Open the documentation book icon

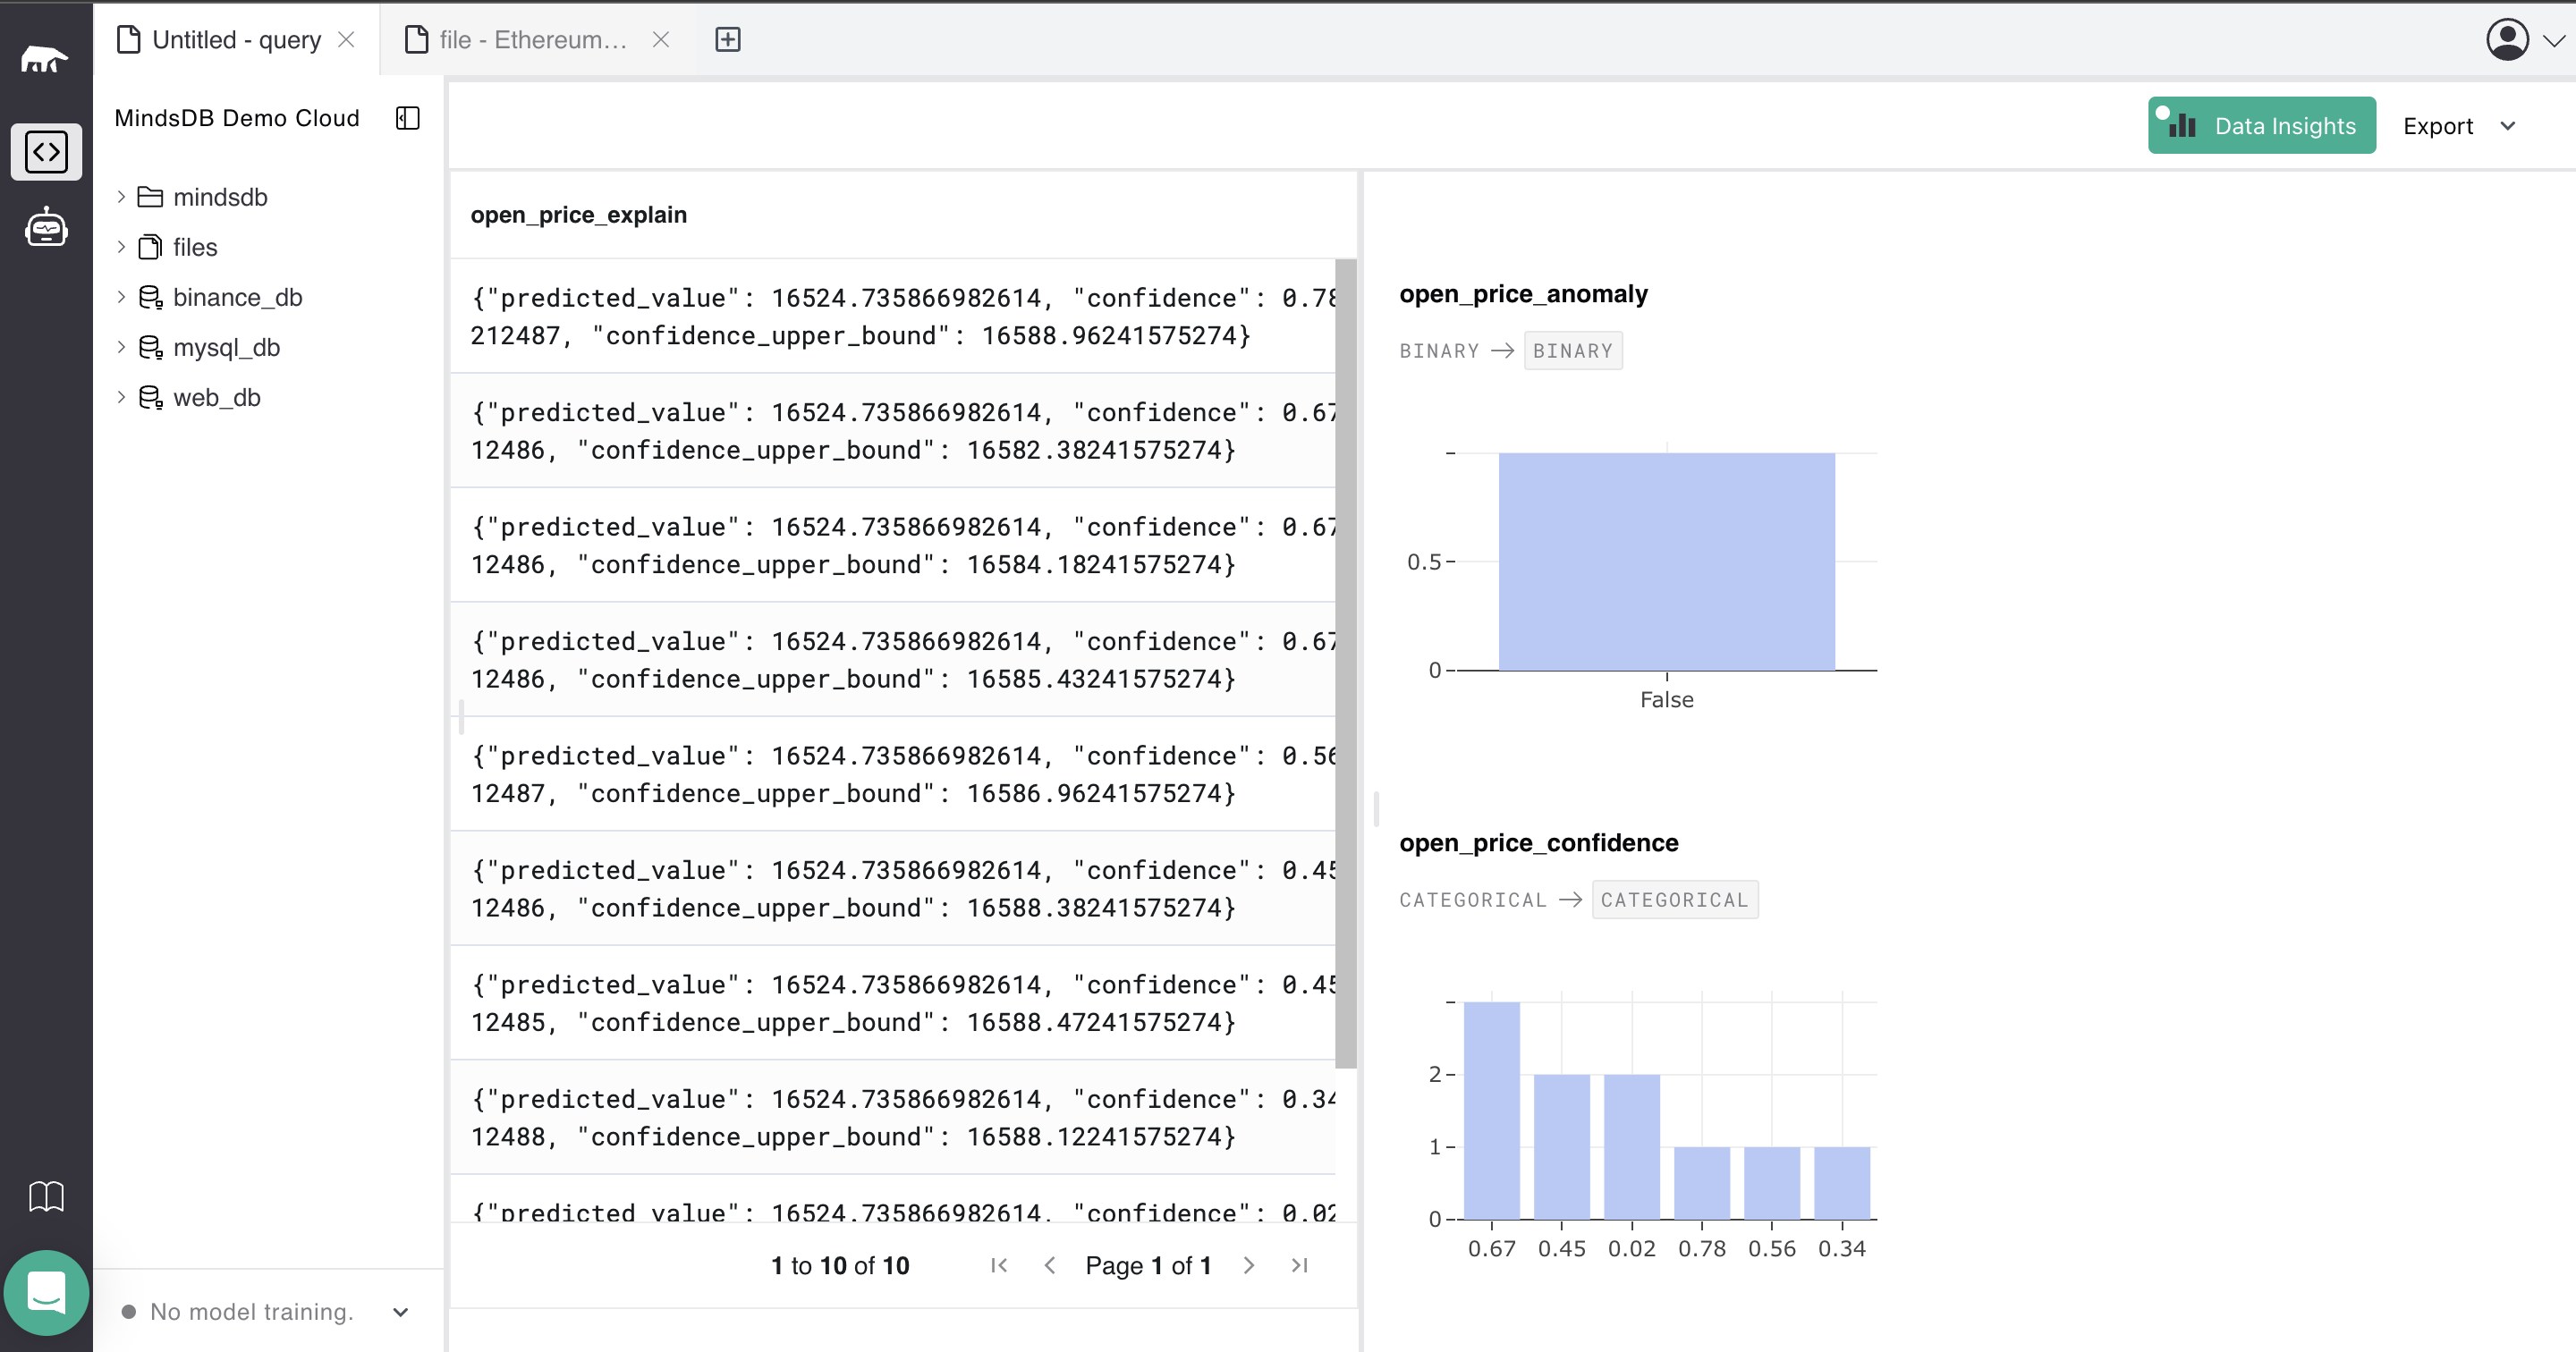point(46,1196)
